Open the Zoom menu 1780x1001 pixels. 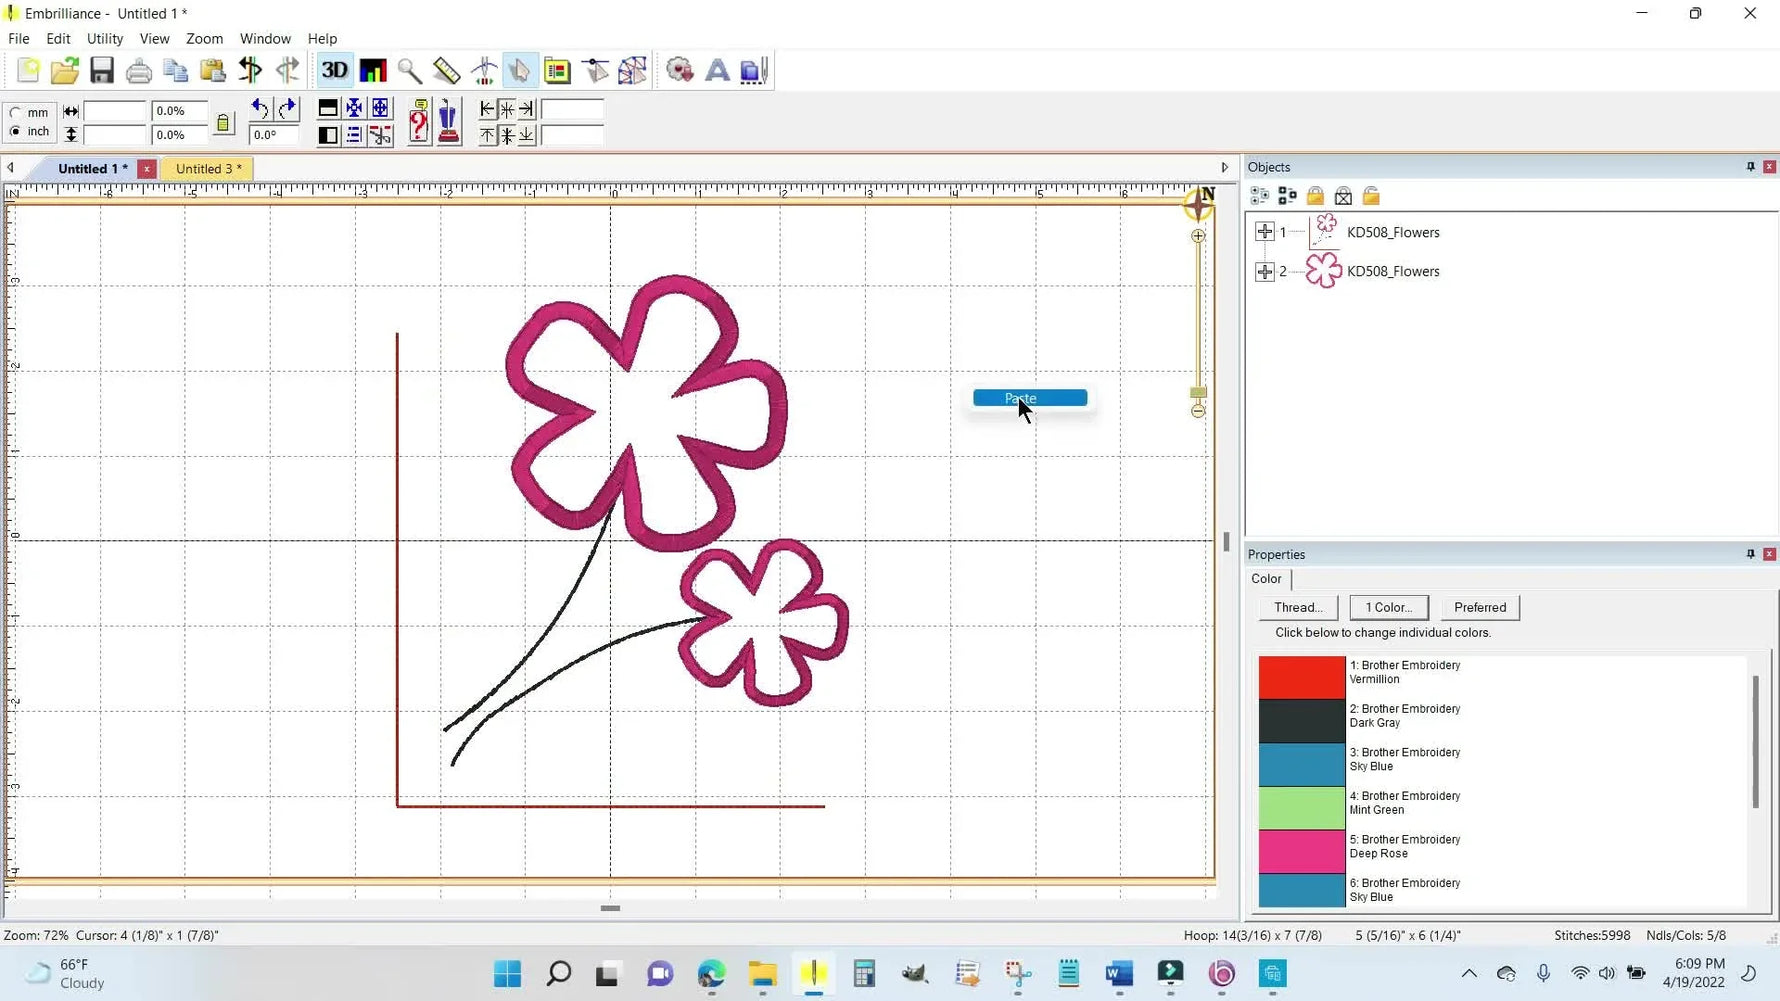[x=204, y=38]
